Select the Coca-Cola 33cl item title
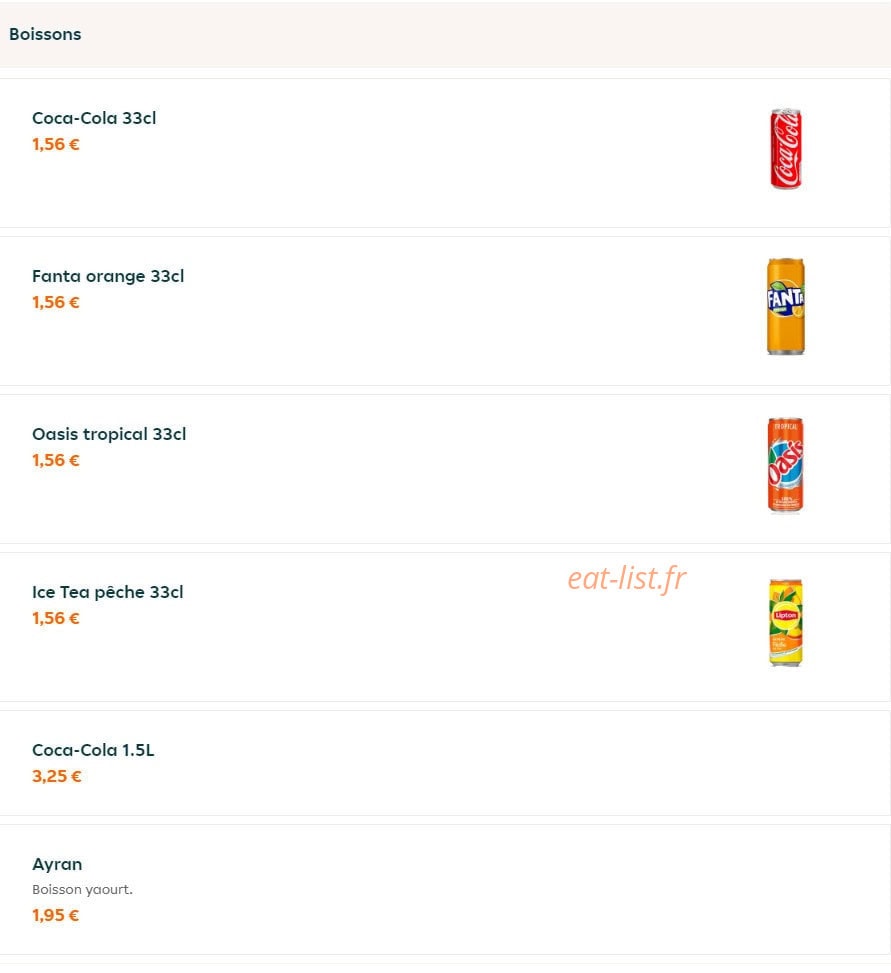 [x=94, y=118]
